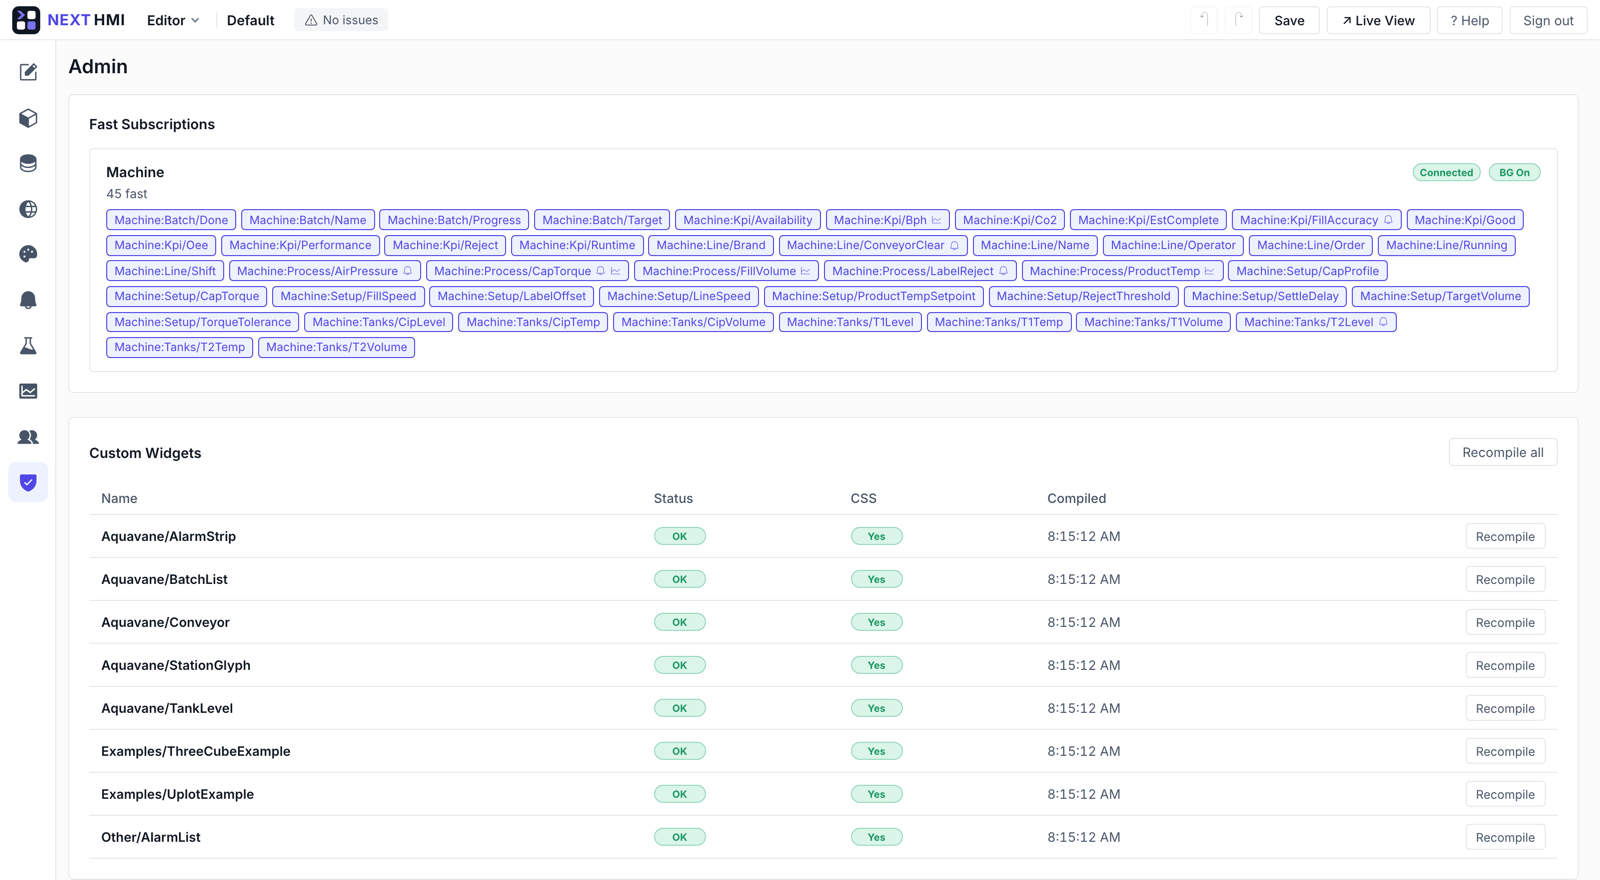This screenshot has height=880, width=1600.
Task: Click chart icon on Machine:Kpi/Bph tag
Action: (936, 220)
